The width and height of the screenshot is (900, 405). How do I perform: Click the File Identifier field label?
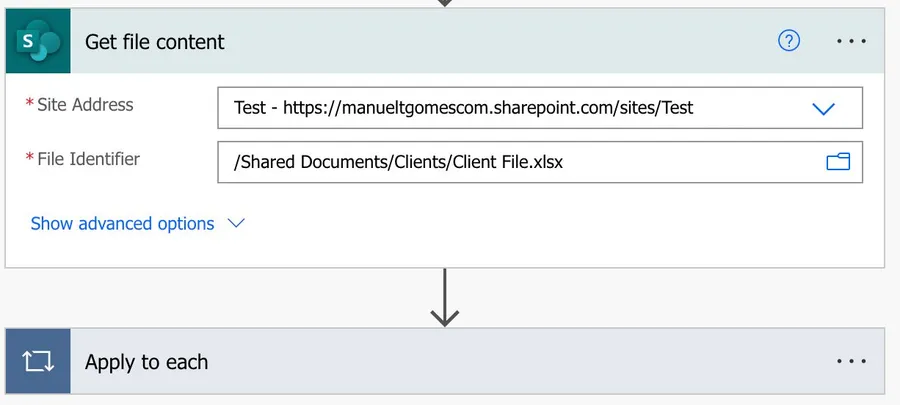pyautogui.click(x=88, y=159)
